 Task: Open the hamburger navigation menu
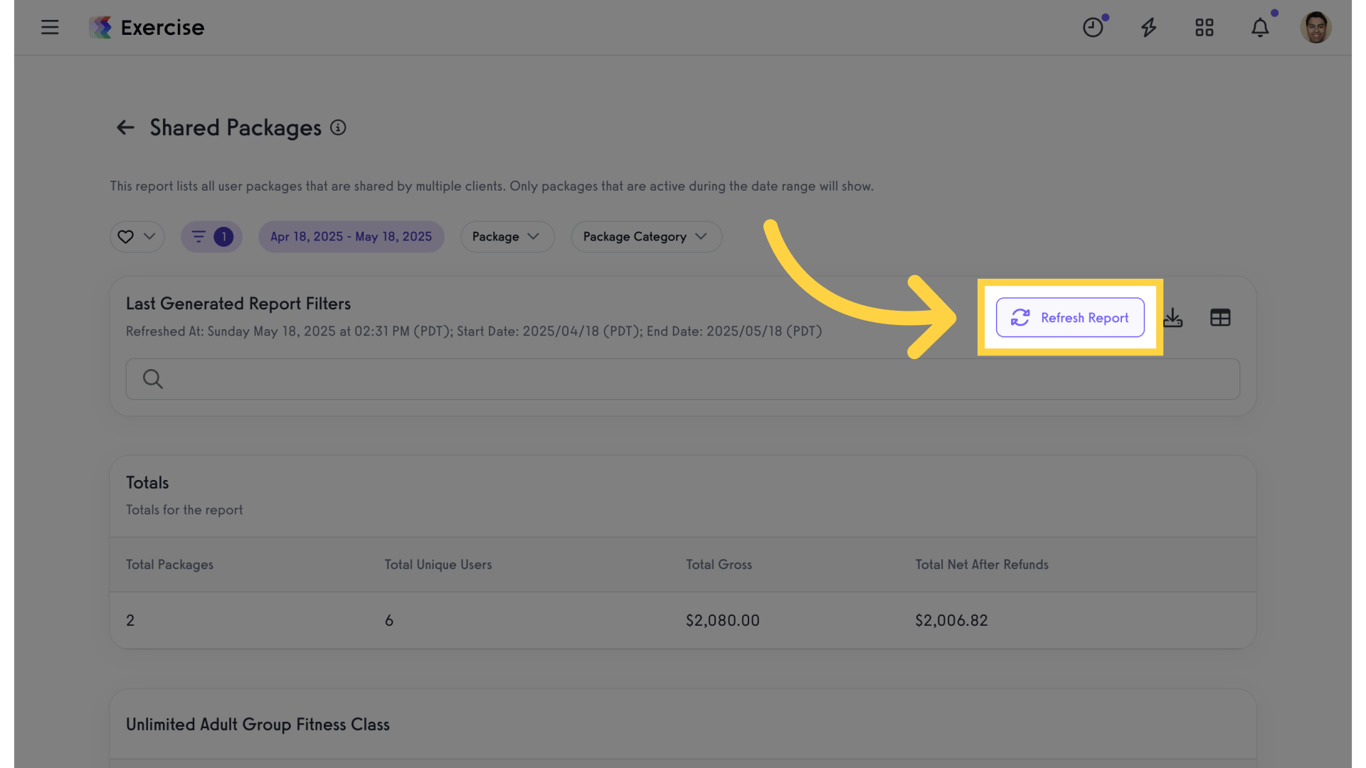(50, 27)
